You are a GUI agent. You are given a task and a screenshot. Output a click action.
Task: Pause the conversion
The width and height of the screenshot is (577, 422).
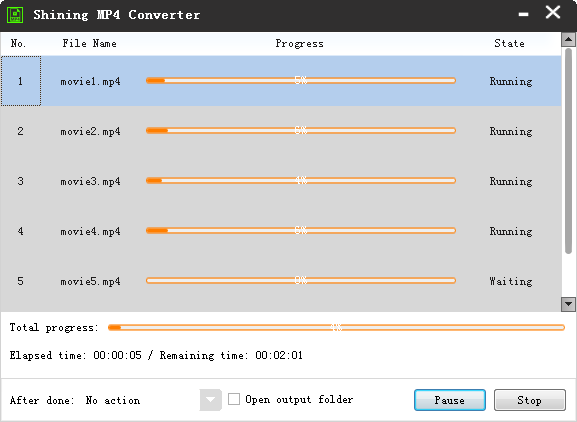click(450, 400)
